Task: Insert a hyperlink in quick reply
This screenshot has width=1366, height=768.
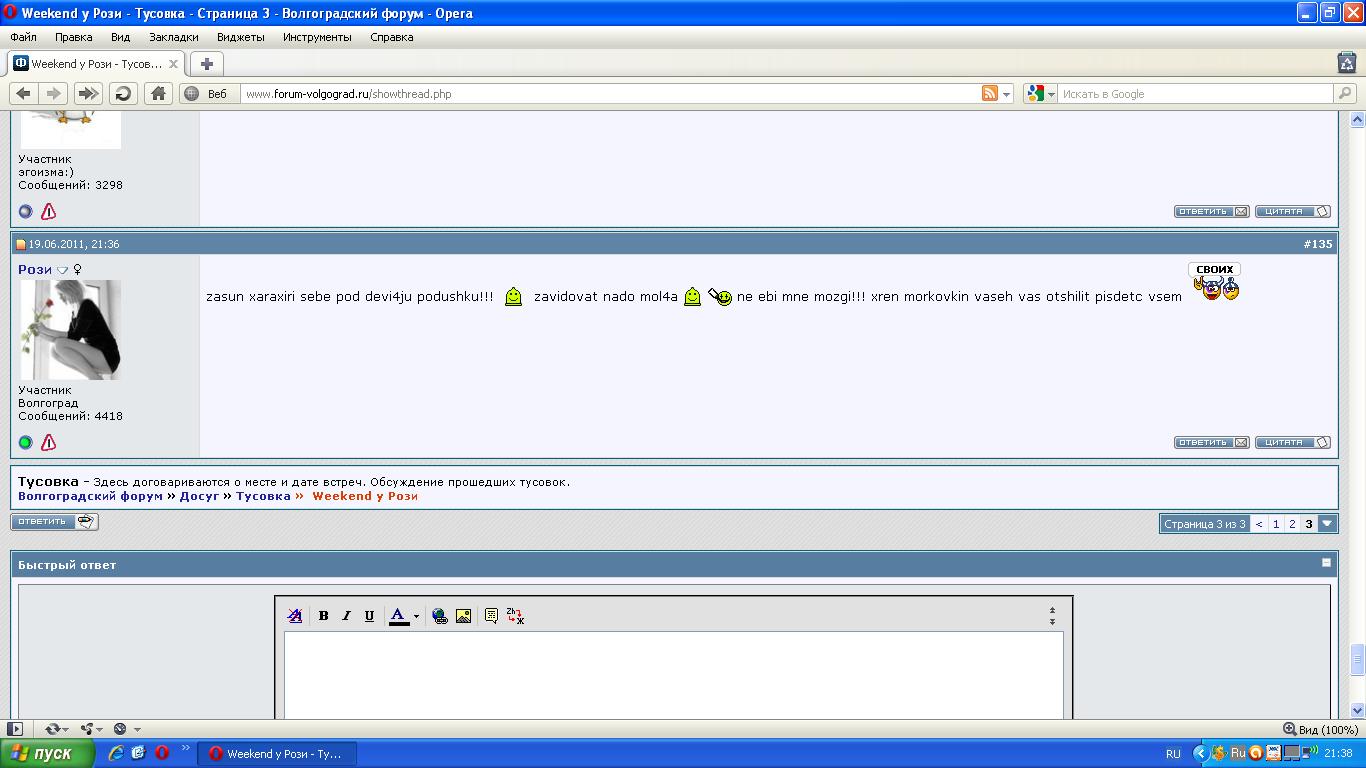Action: [x=440, y=616]
